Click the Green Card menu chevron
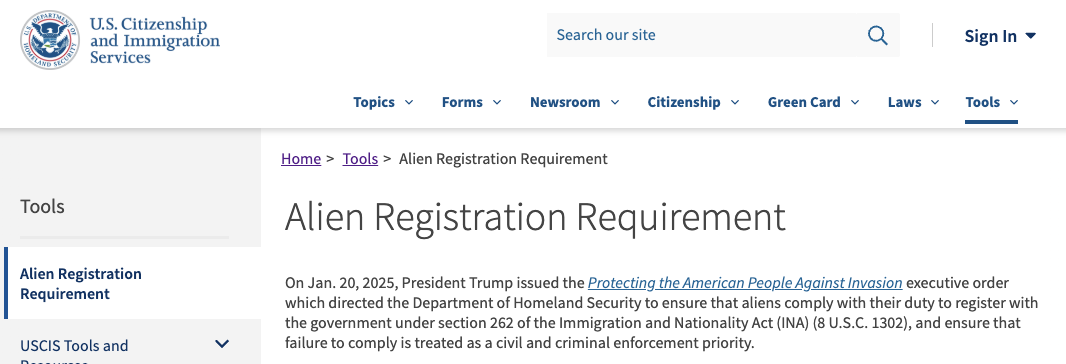The height and width of the screenshot is (364, 1066). pyautogui.click(x=855, y=103)
